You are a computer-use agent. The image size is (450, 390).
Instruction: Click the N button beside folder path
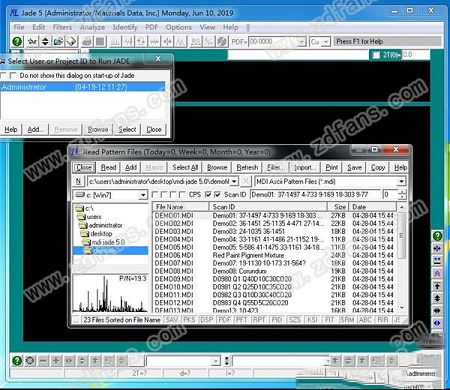78,181
